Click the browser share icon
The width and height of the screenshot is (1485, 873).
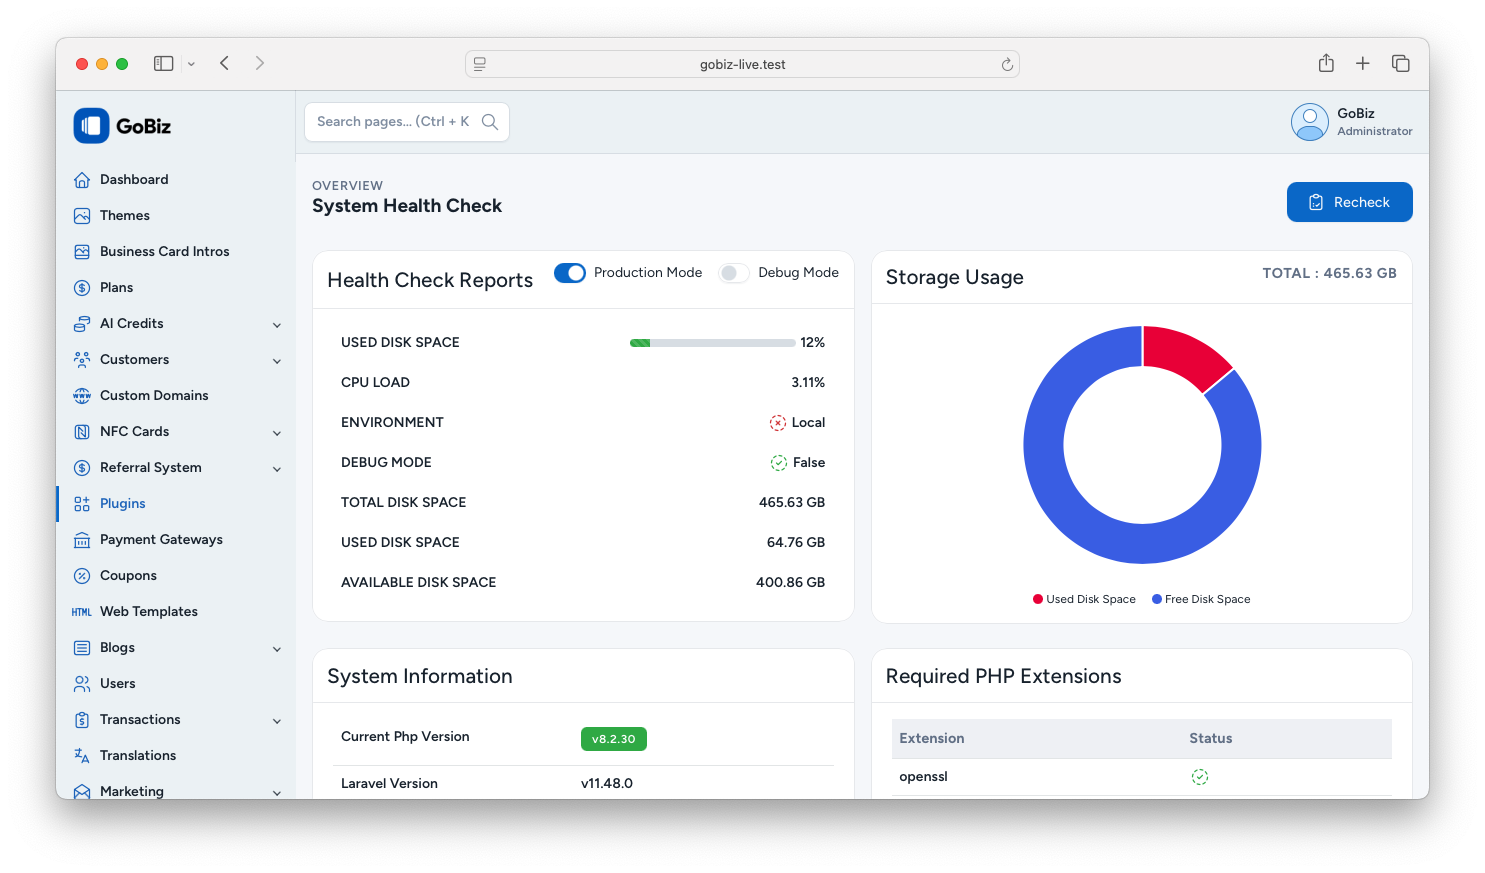point(1326,63)
